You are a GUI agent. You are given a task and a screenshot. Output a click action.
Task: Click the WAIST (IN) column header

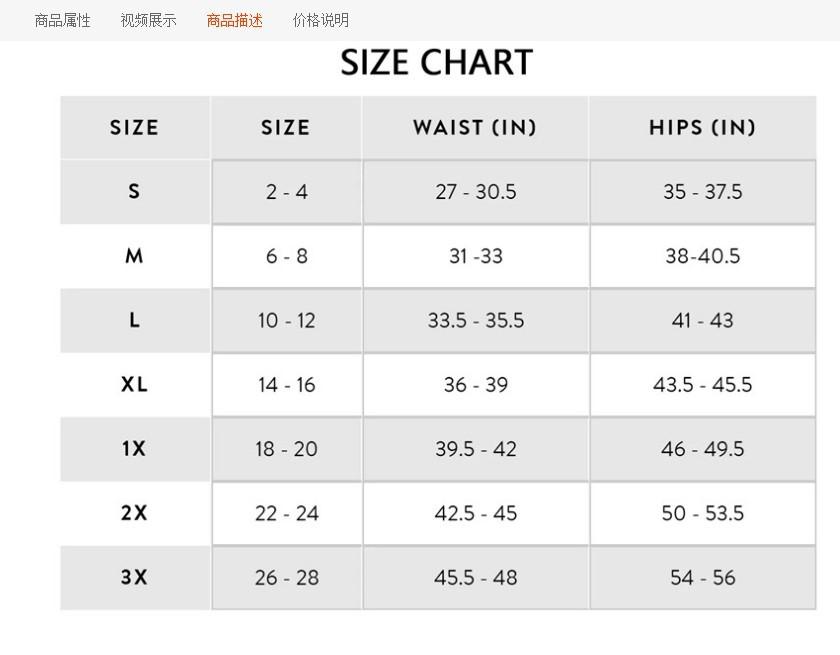click(475, 128)
